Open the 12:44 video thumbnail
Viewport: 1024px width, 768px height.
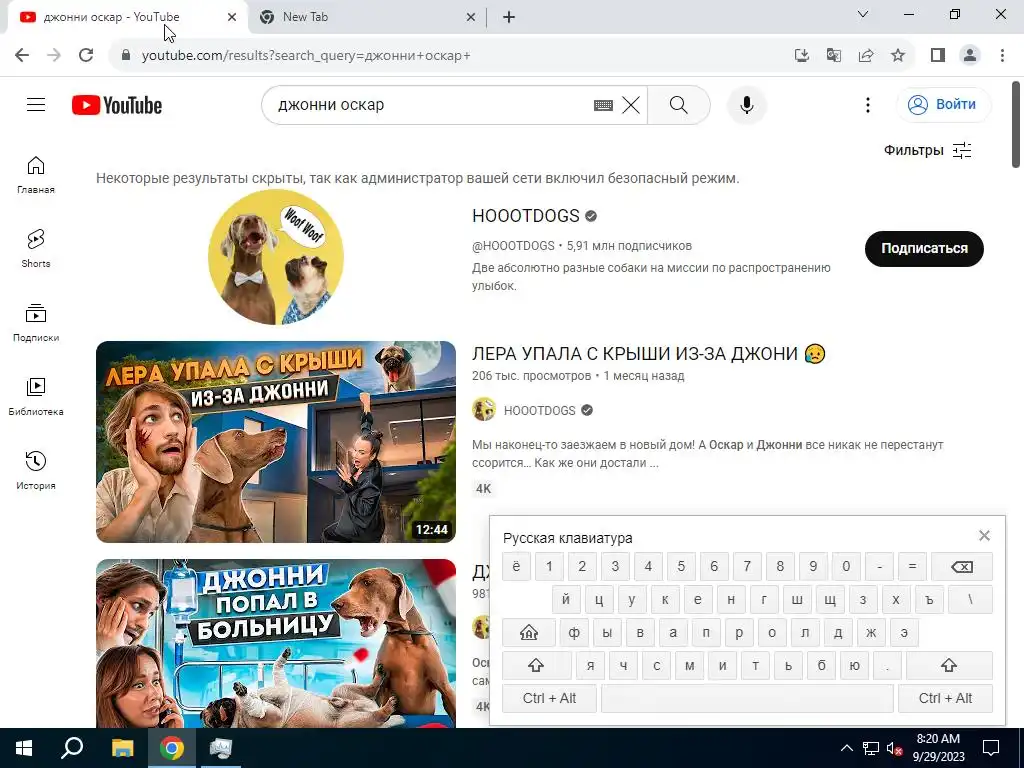point(276,441)
